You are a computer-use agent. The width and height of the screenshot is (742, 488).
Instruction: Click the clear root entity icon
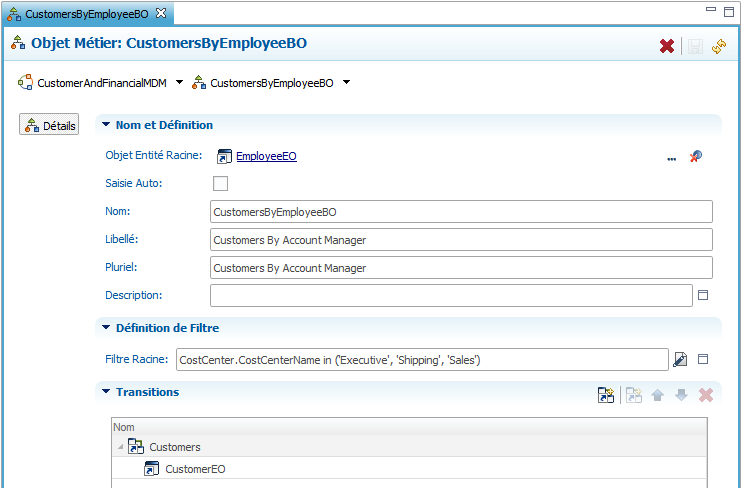click(696, 156)
